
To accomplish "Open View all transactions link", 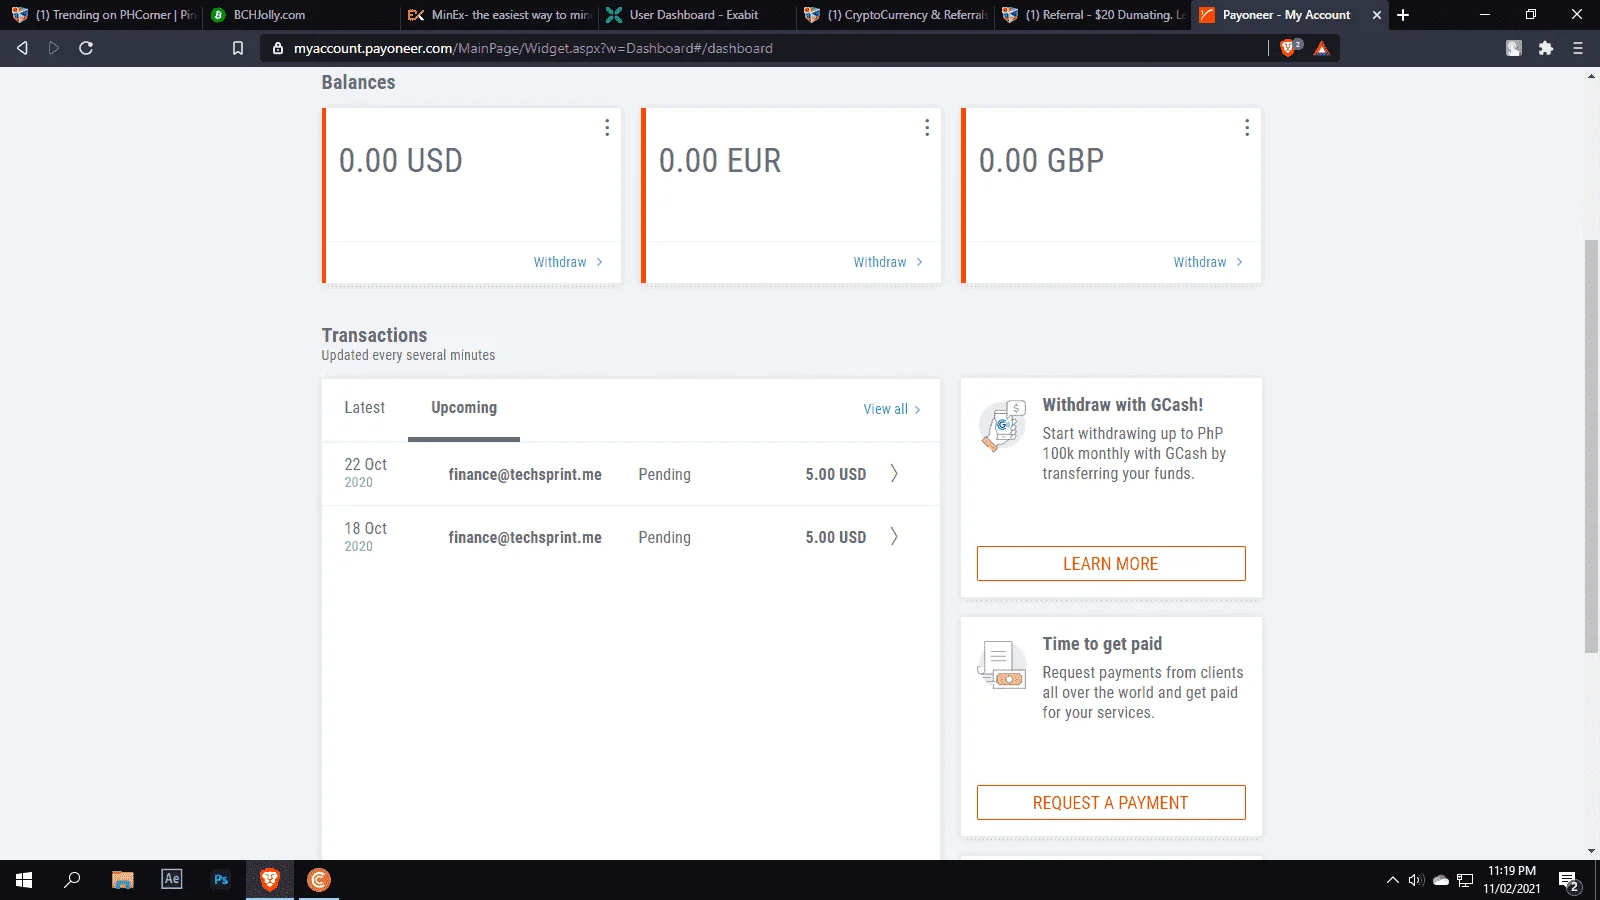I will click(x=892, y=409).
